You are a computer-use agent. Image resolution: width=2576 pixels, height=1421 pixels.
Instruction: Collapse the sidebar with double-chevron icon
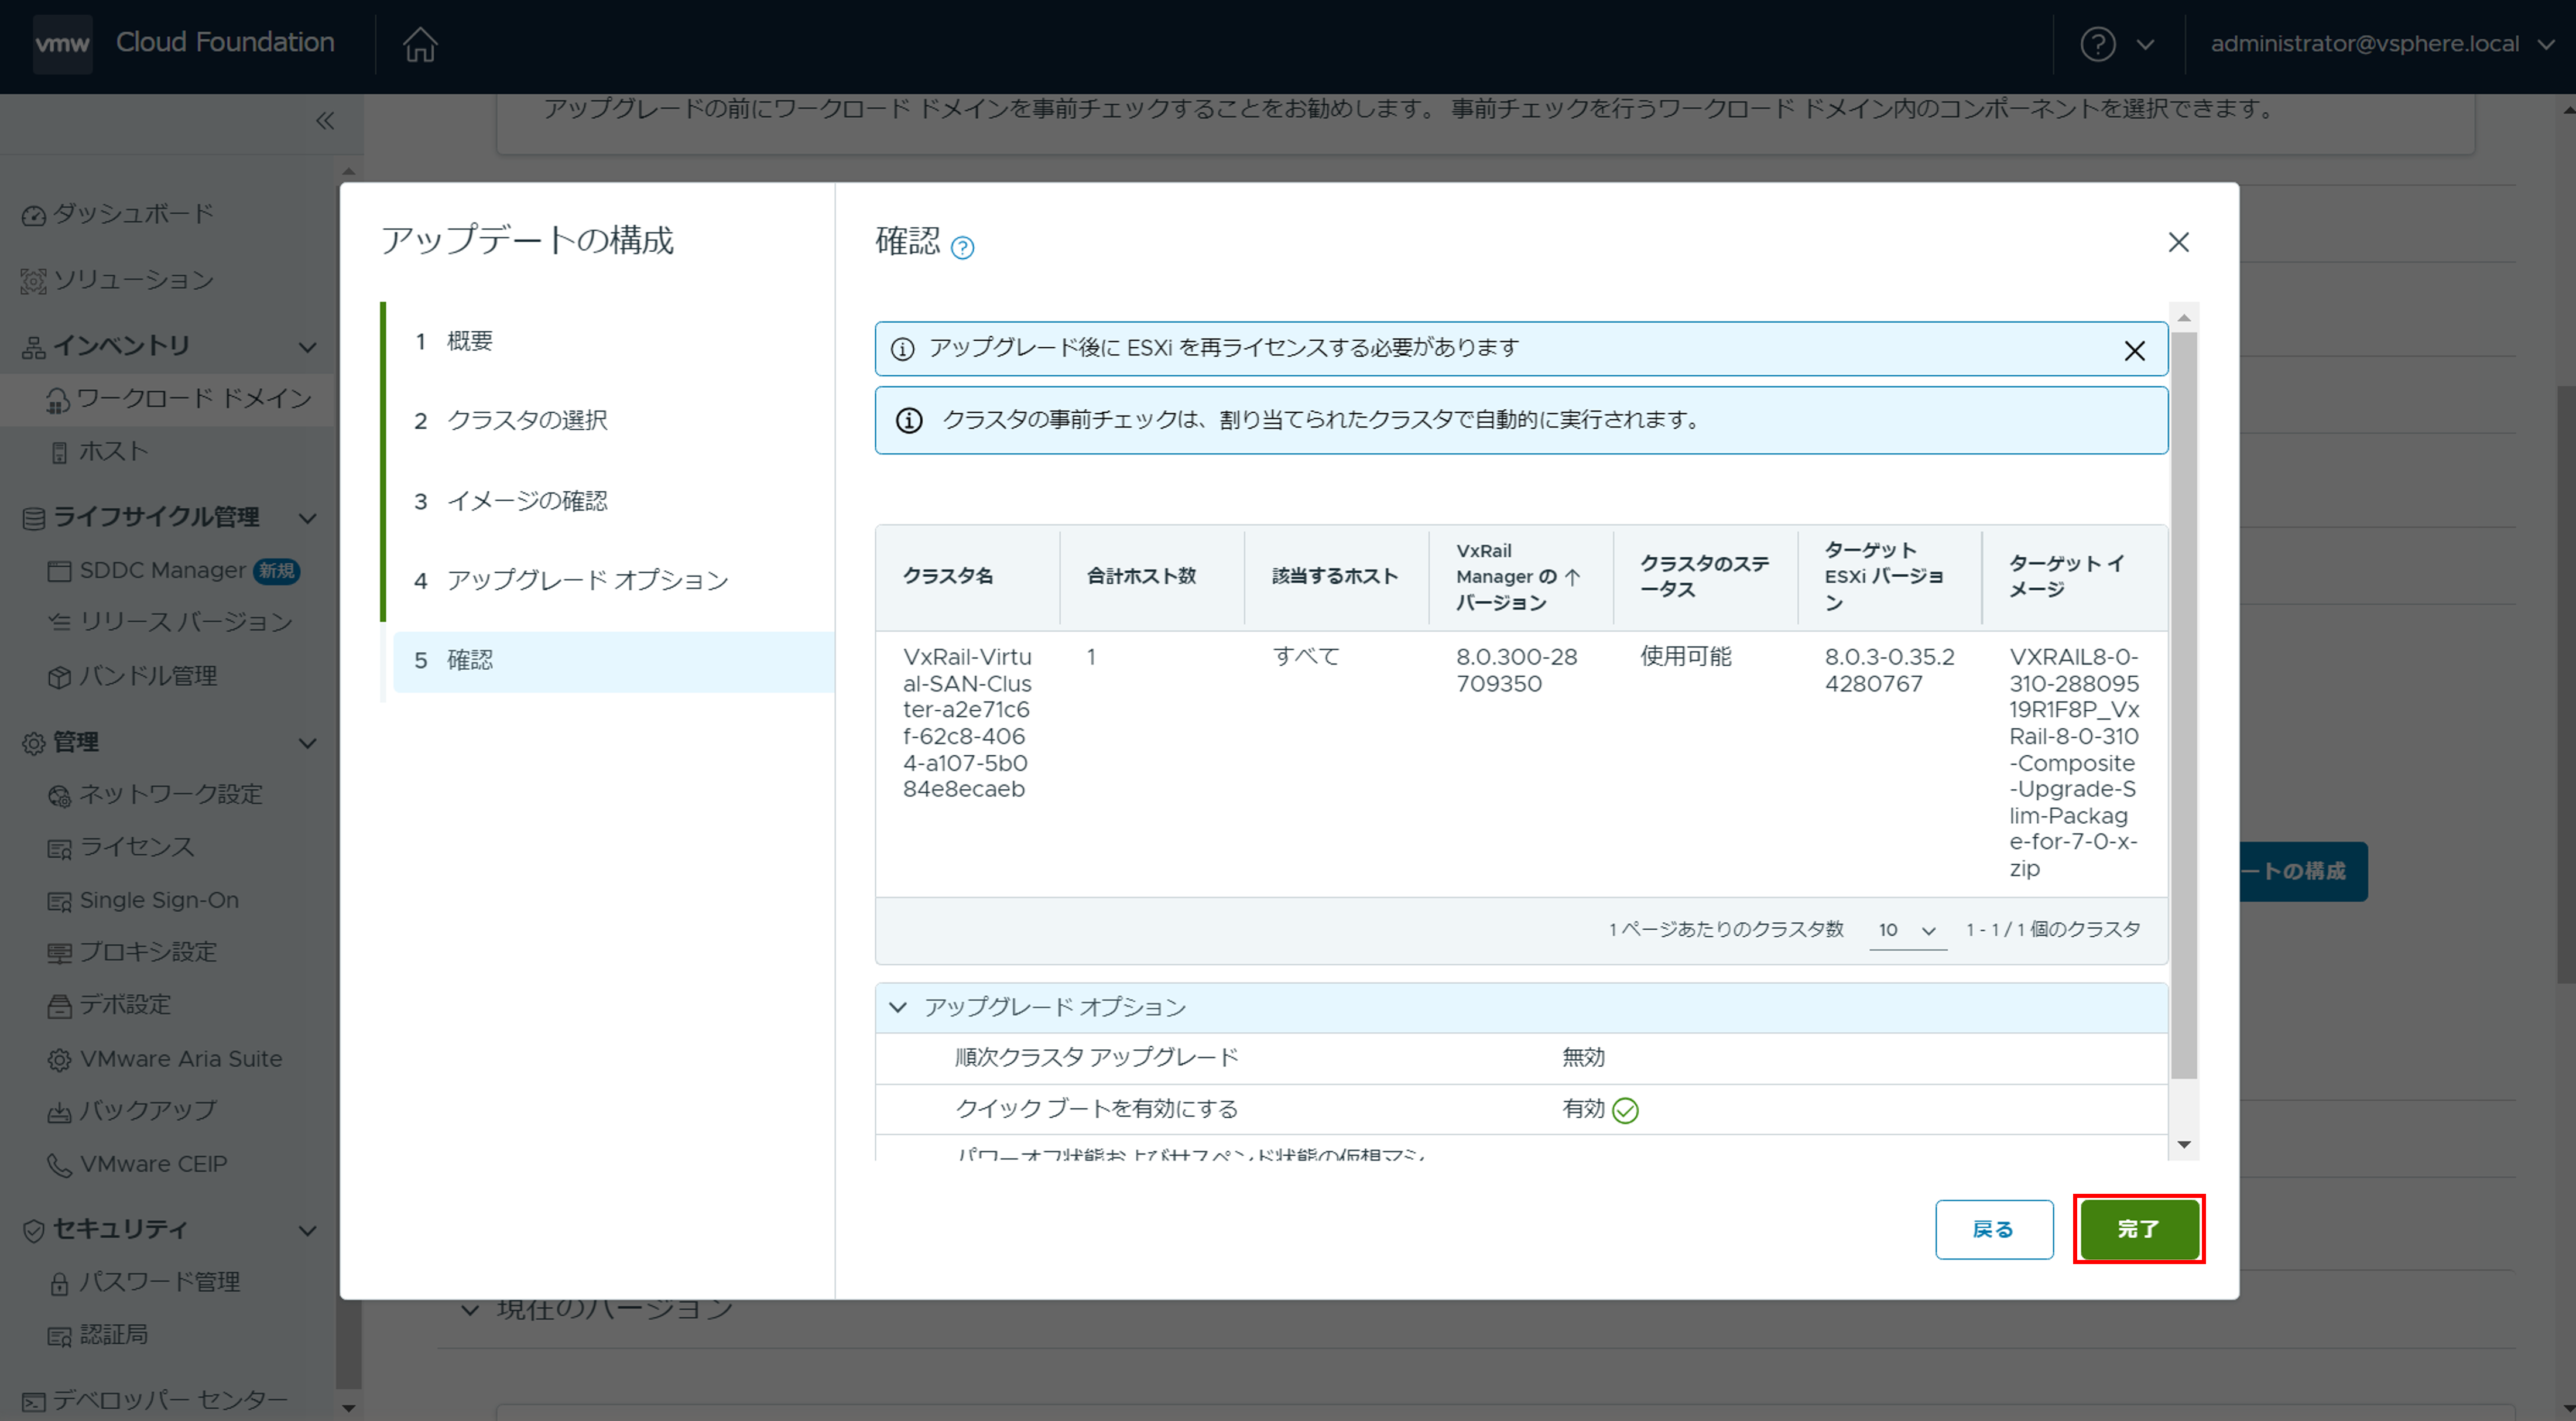[325, 121]
